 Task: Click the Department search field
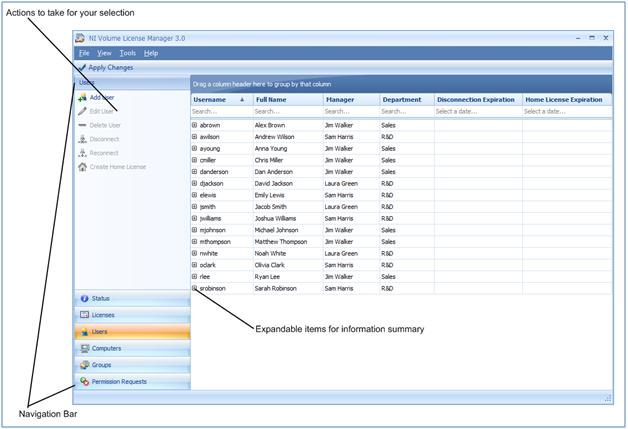pyautogui.click(x=407, y=111)
